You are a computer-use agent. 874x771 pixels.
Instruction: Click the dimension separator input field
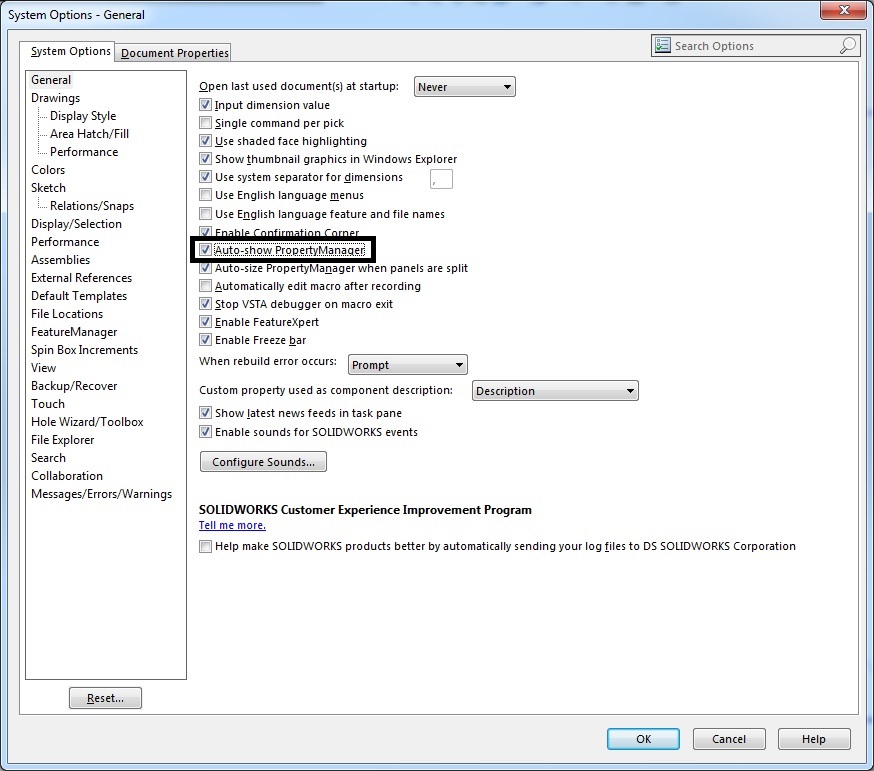pyautogui.click(x=441, y=178)
